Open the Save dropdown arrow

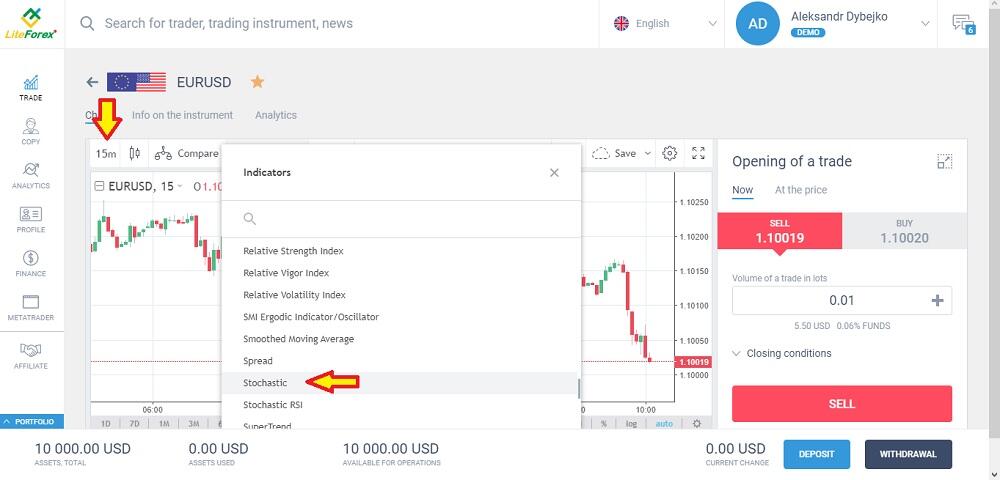point(647,153)
